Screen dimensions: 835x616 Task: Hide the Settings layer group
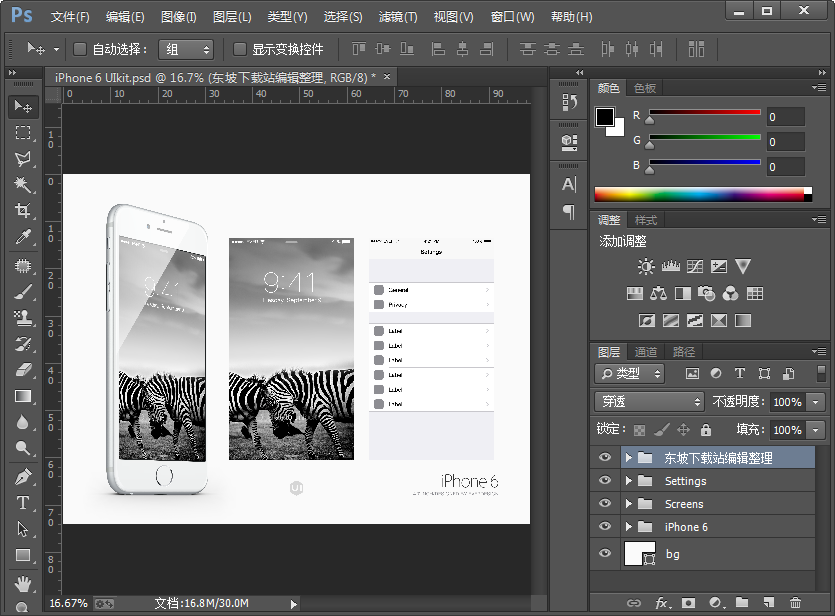604,481
